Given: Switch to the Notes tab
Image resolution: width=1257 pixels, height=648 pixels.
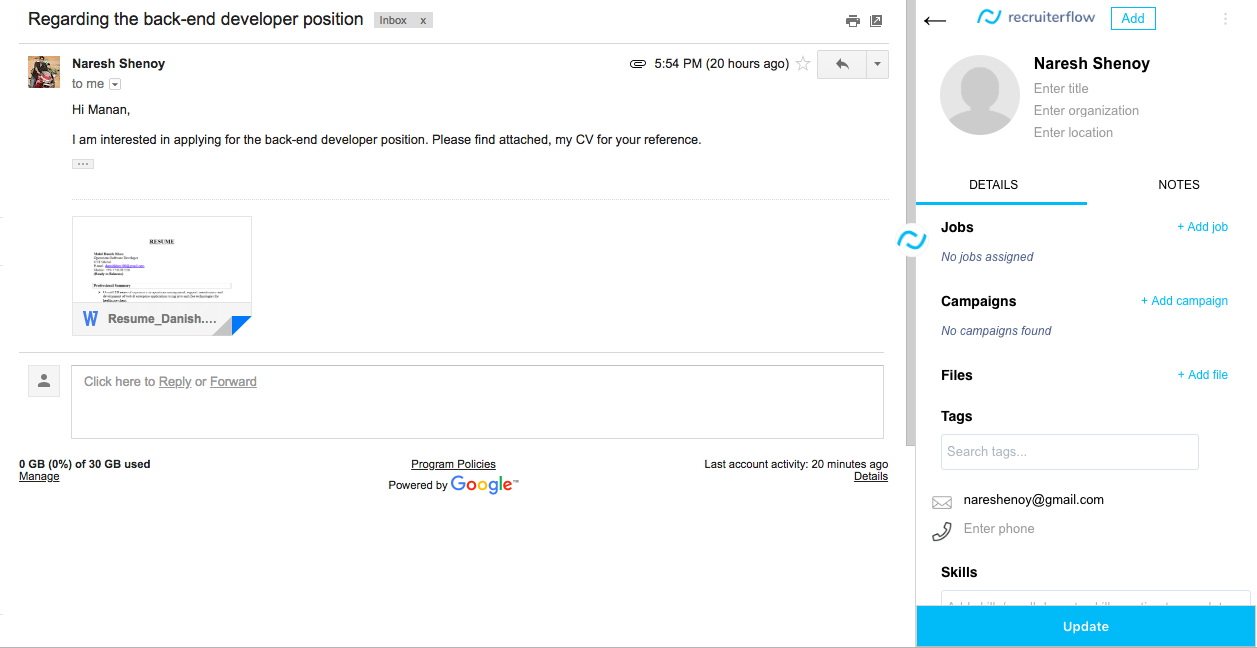Looking at the screenshot, I should [1178, 185].
